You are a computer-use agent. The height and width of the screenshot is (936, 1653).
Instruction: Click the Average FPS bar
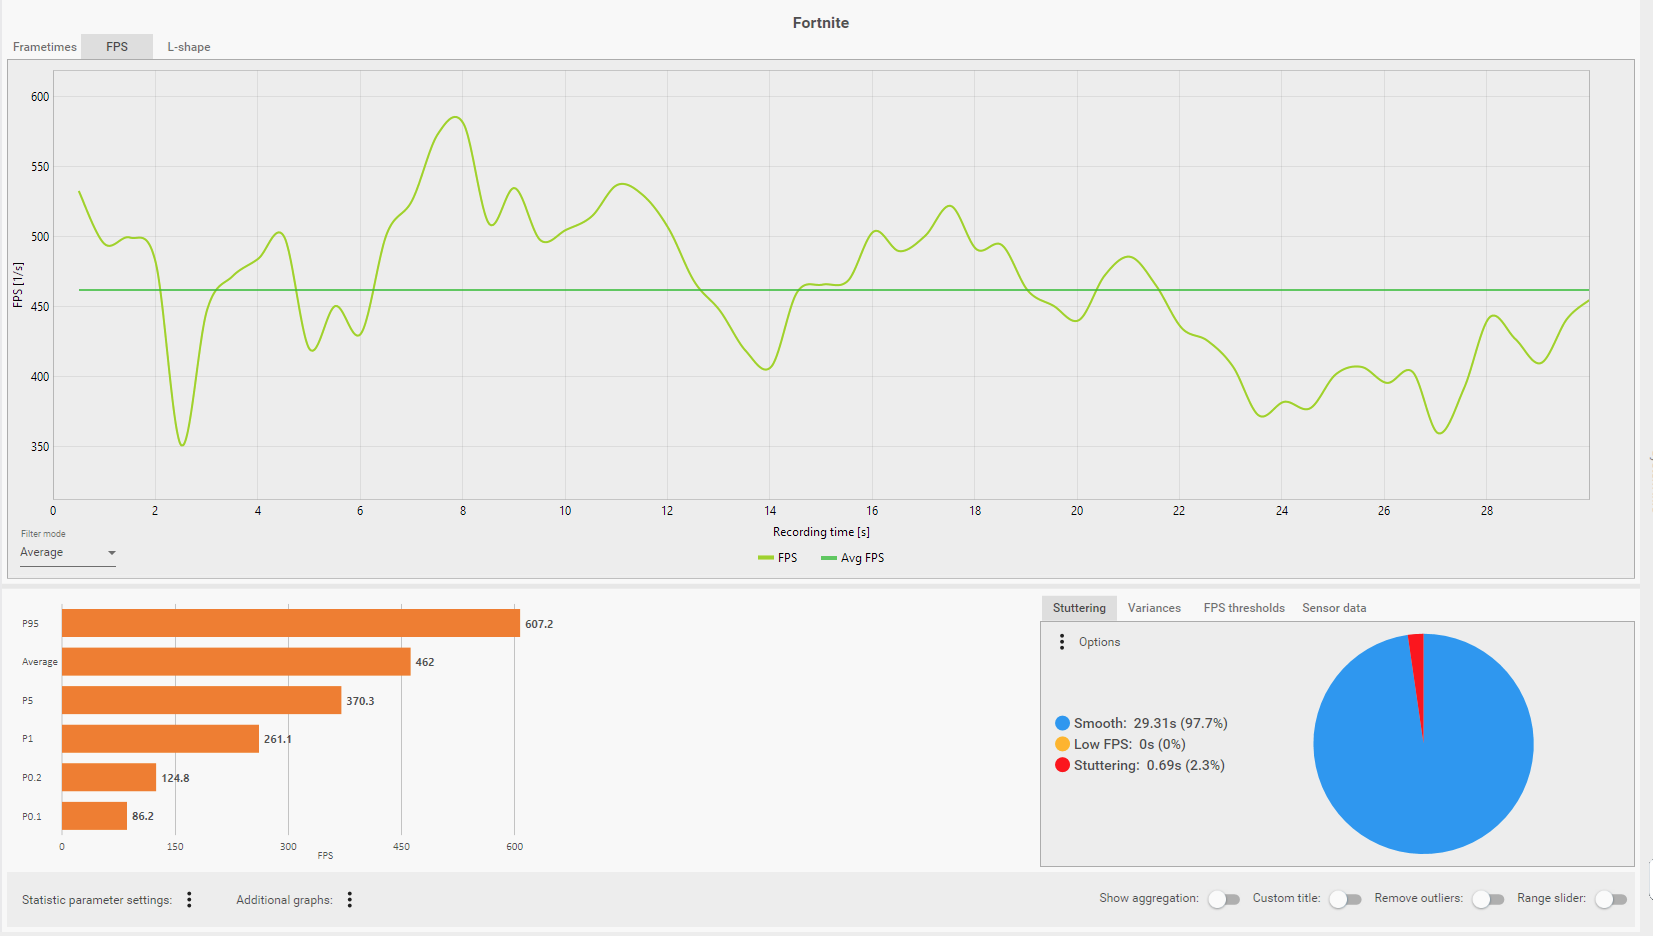point(236,661)
